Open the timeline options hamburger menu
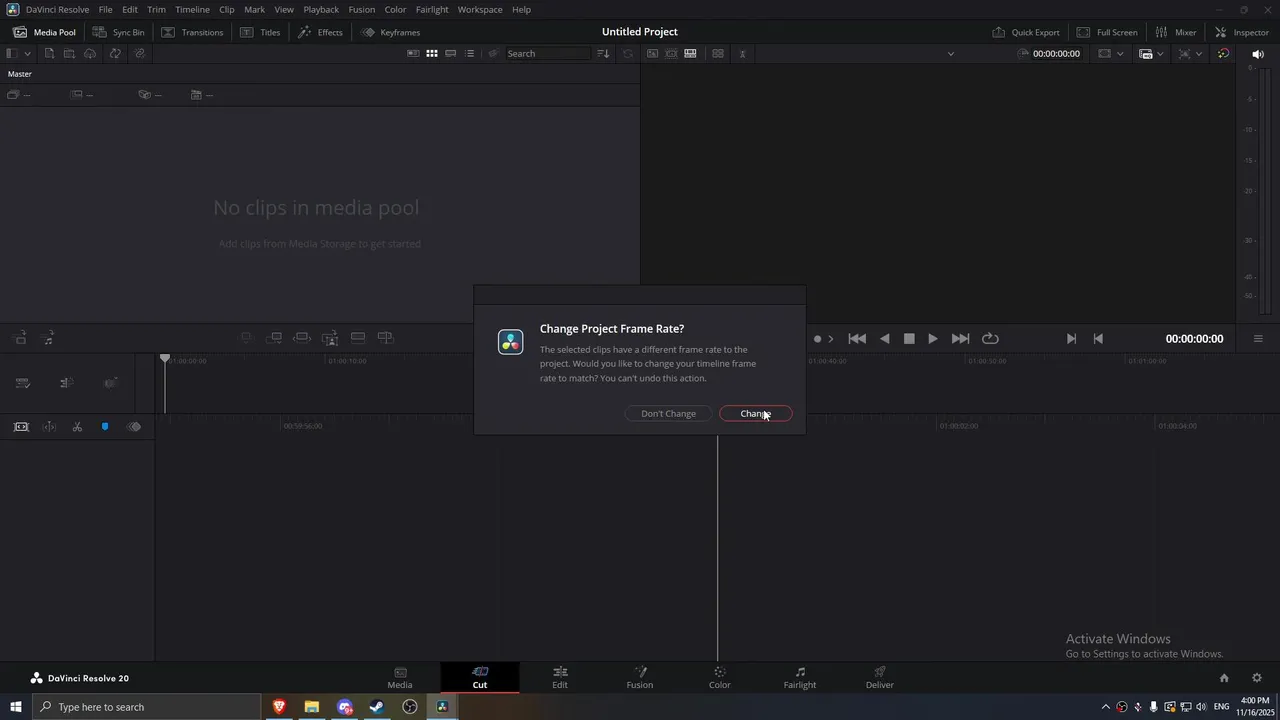Image resolution: width=1280 pixels, height=720 pixels. (x=1258, y=339)
